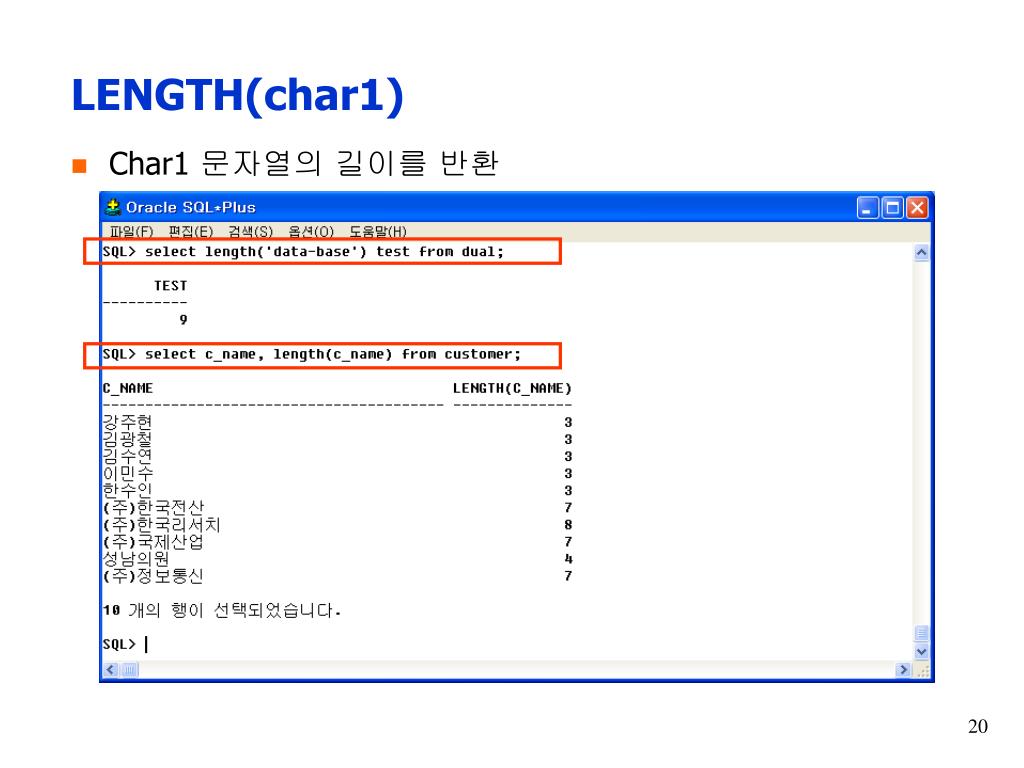The image size is (1024, 768).
Task: Click the SQL> prompt cursor line
Action: [x=125, y=645]
